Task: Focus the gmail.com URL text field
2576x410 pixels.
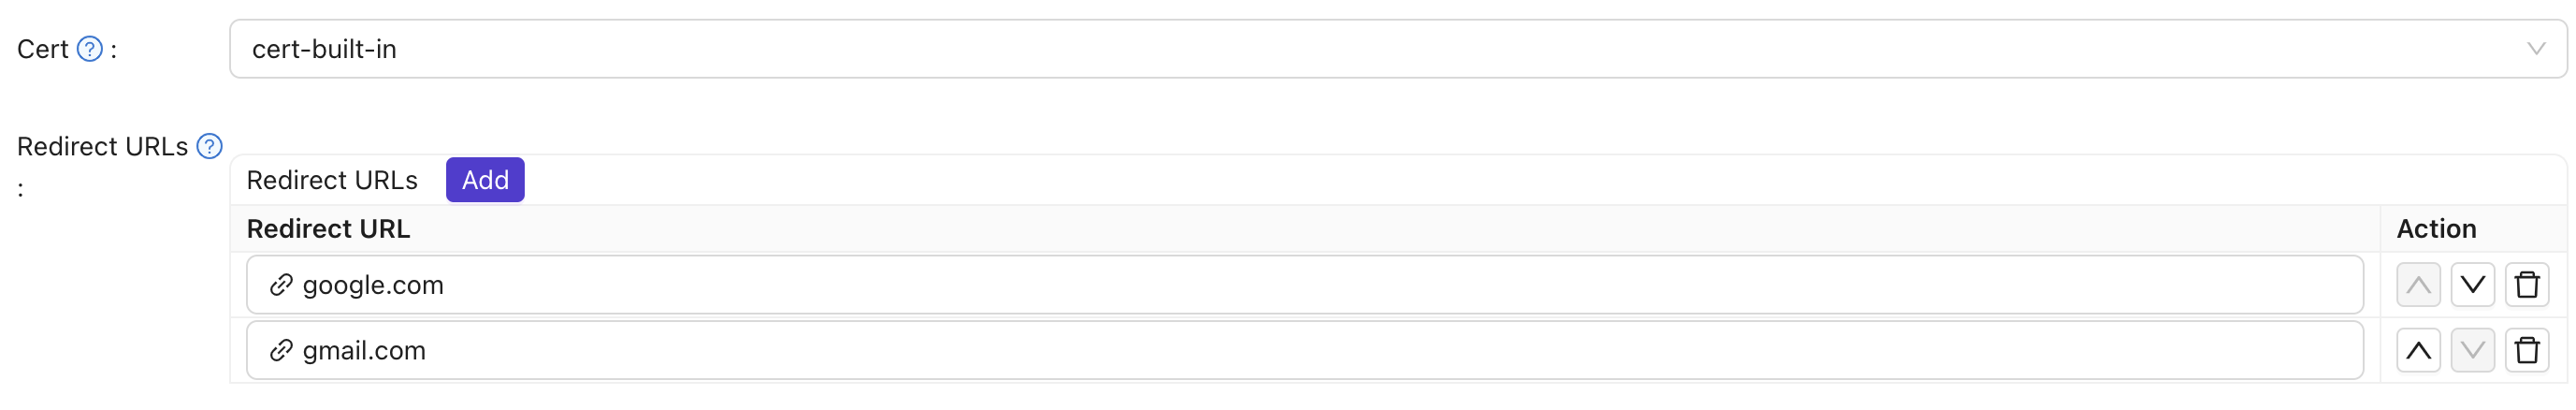Action: pyautogui.click(x=1300, y=351)
